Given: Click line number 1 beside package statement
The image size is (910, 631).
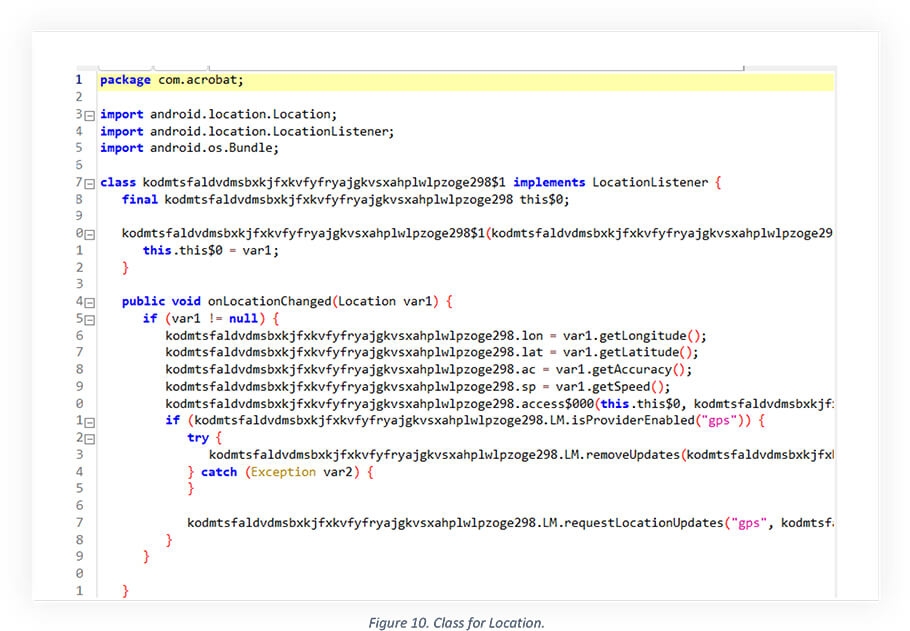Looking at the screenshot, I should point(79,80).
